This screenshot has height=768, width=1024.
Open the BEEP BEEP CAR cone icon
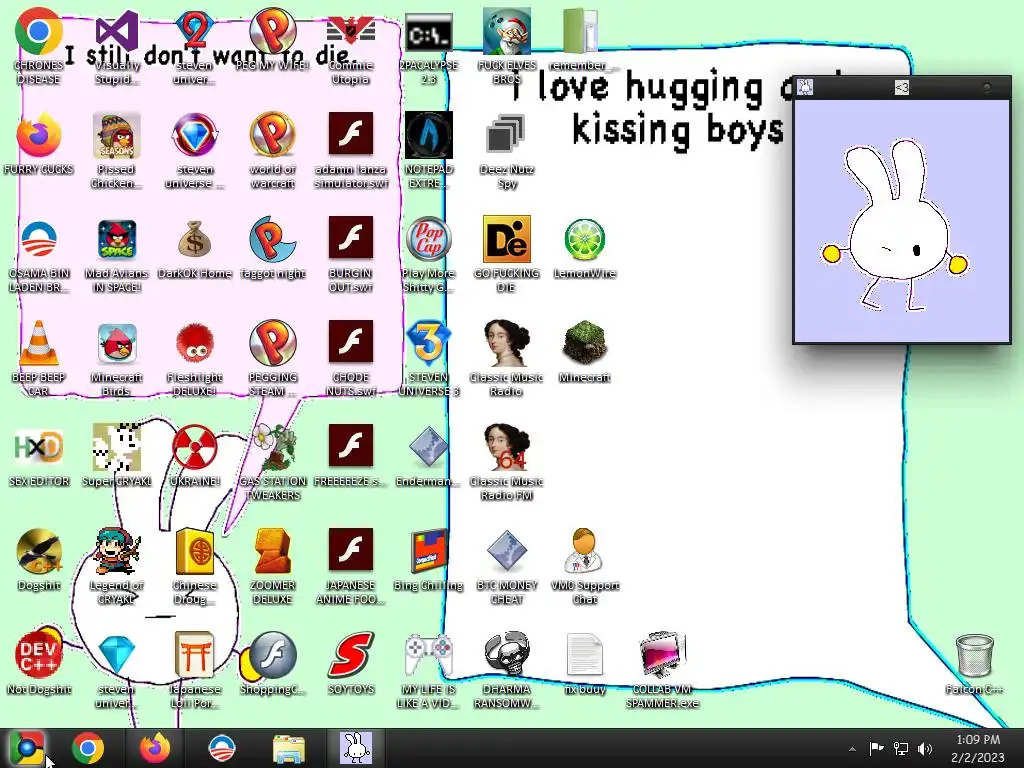[x=39, y=344]
